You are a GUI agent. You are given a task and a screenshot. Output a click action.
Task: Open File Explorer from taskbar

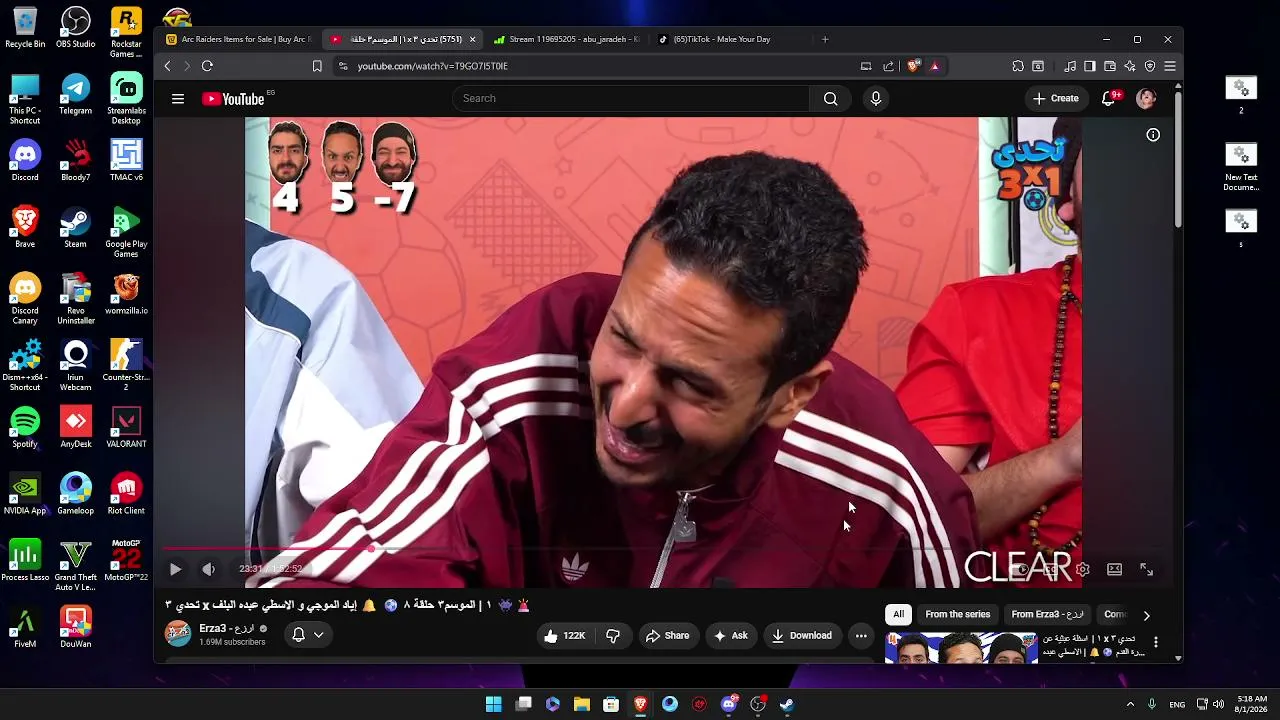tap(582, 704)
